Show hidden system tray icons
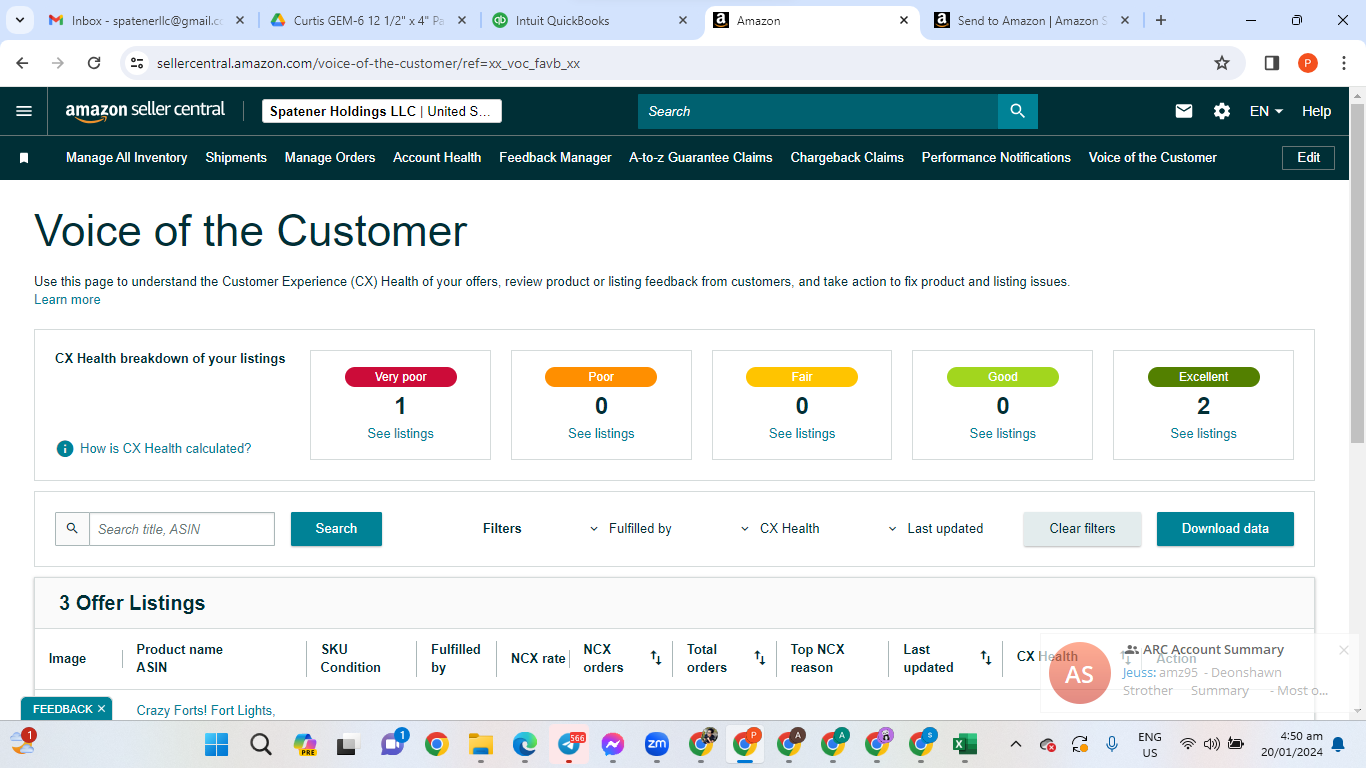This screenshot has width=1366, height=768. coord(1016,744)
